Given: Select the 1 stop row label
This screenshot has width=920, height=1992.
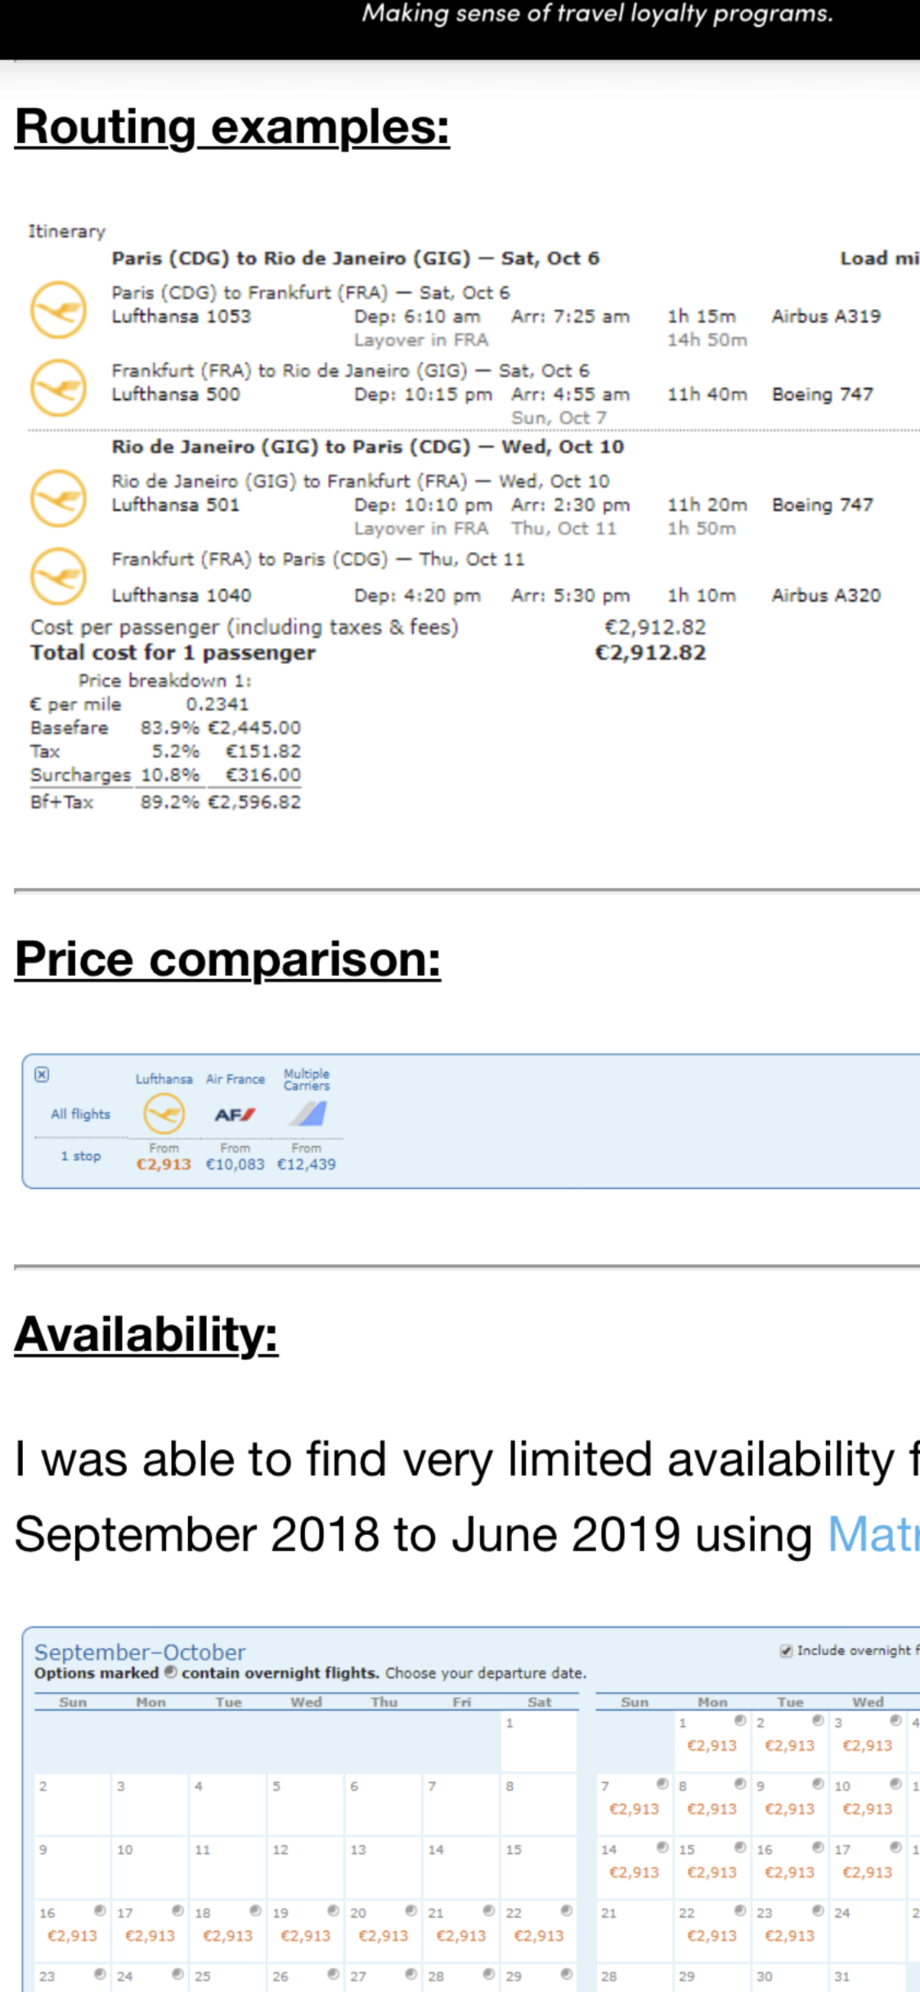Looking at the screenshot, I should (x=81, y=1156).
